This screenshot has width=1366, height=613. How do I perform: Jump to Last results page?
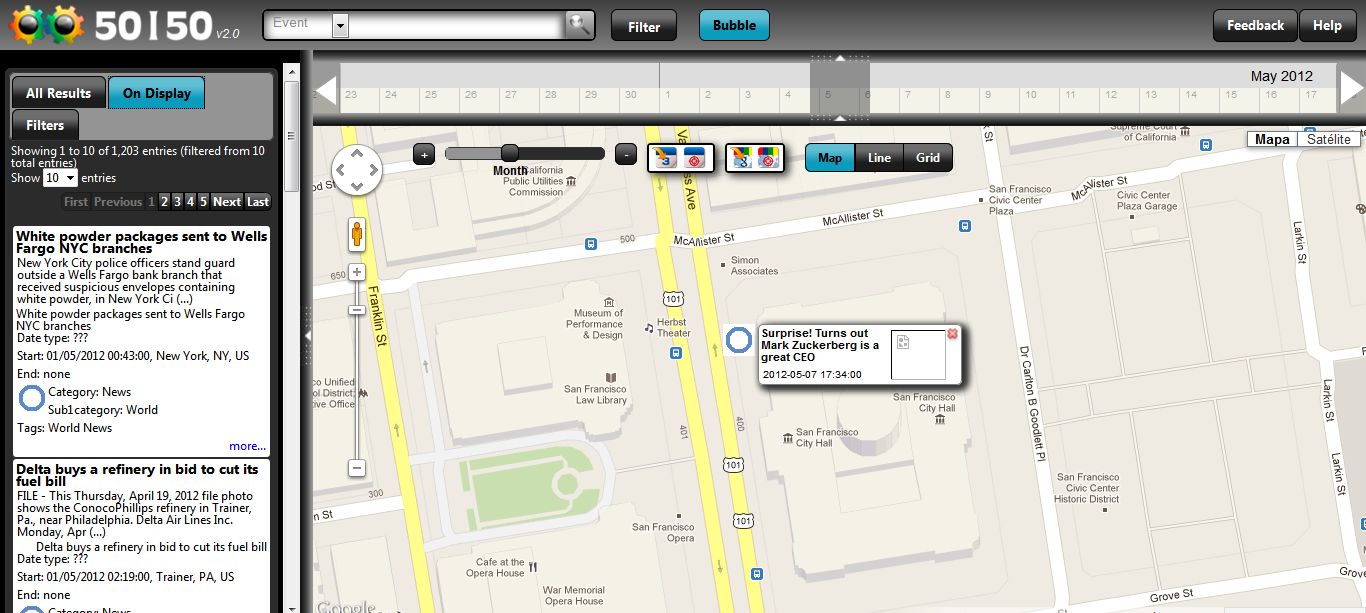258,201
